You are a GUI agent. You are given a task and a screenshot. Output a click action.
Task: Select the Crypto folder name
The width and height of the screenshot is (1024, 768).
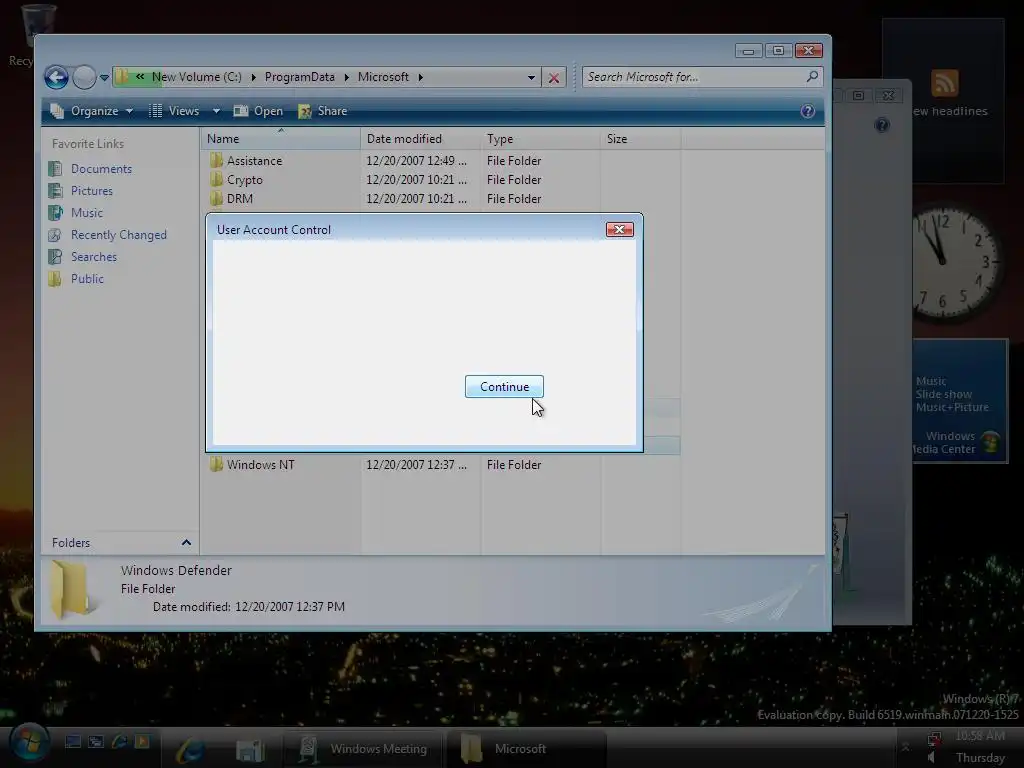click(244, 180)
